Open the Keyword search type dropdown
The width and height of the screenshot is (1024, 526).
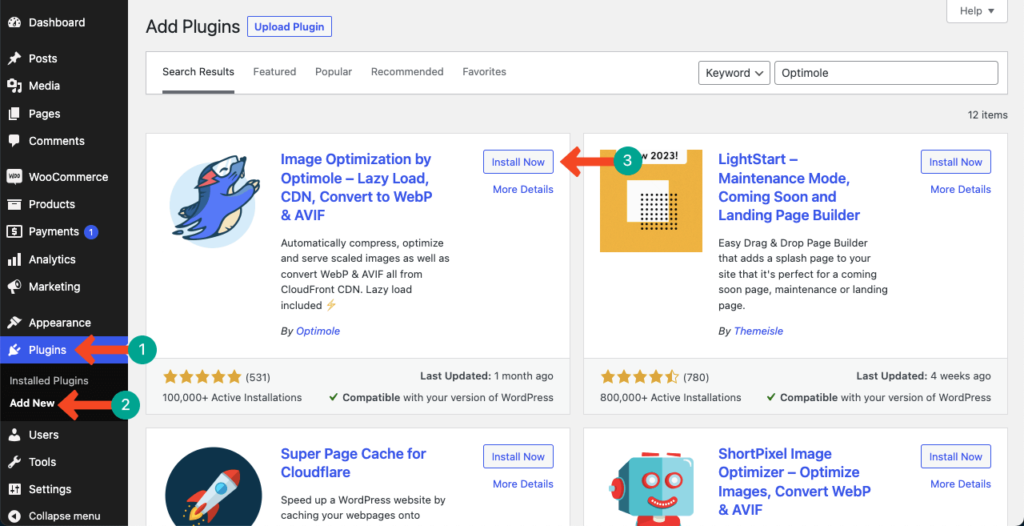click(x=734, y=73)
